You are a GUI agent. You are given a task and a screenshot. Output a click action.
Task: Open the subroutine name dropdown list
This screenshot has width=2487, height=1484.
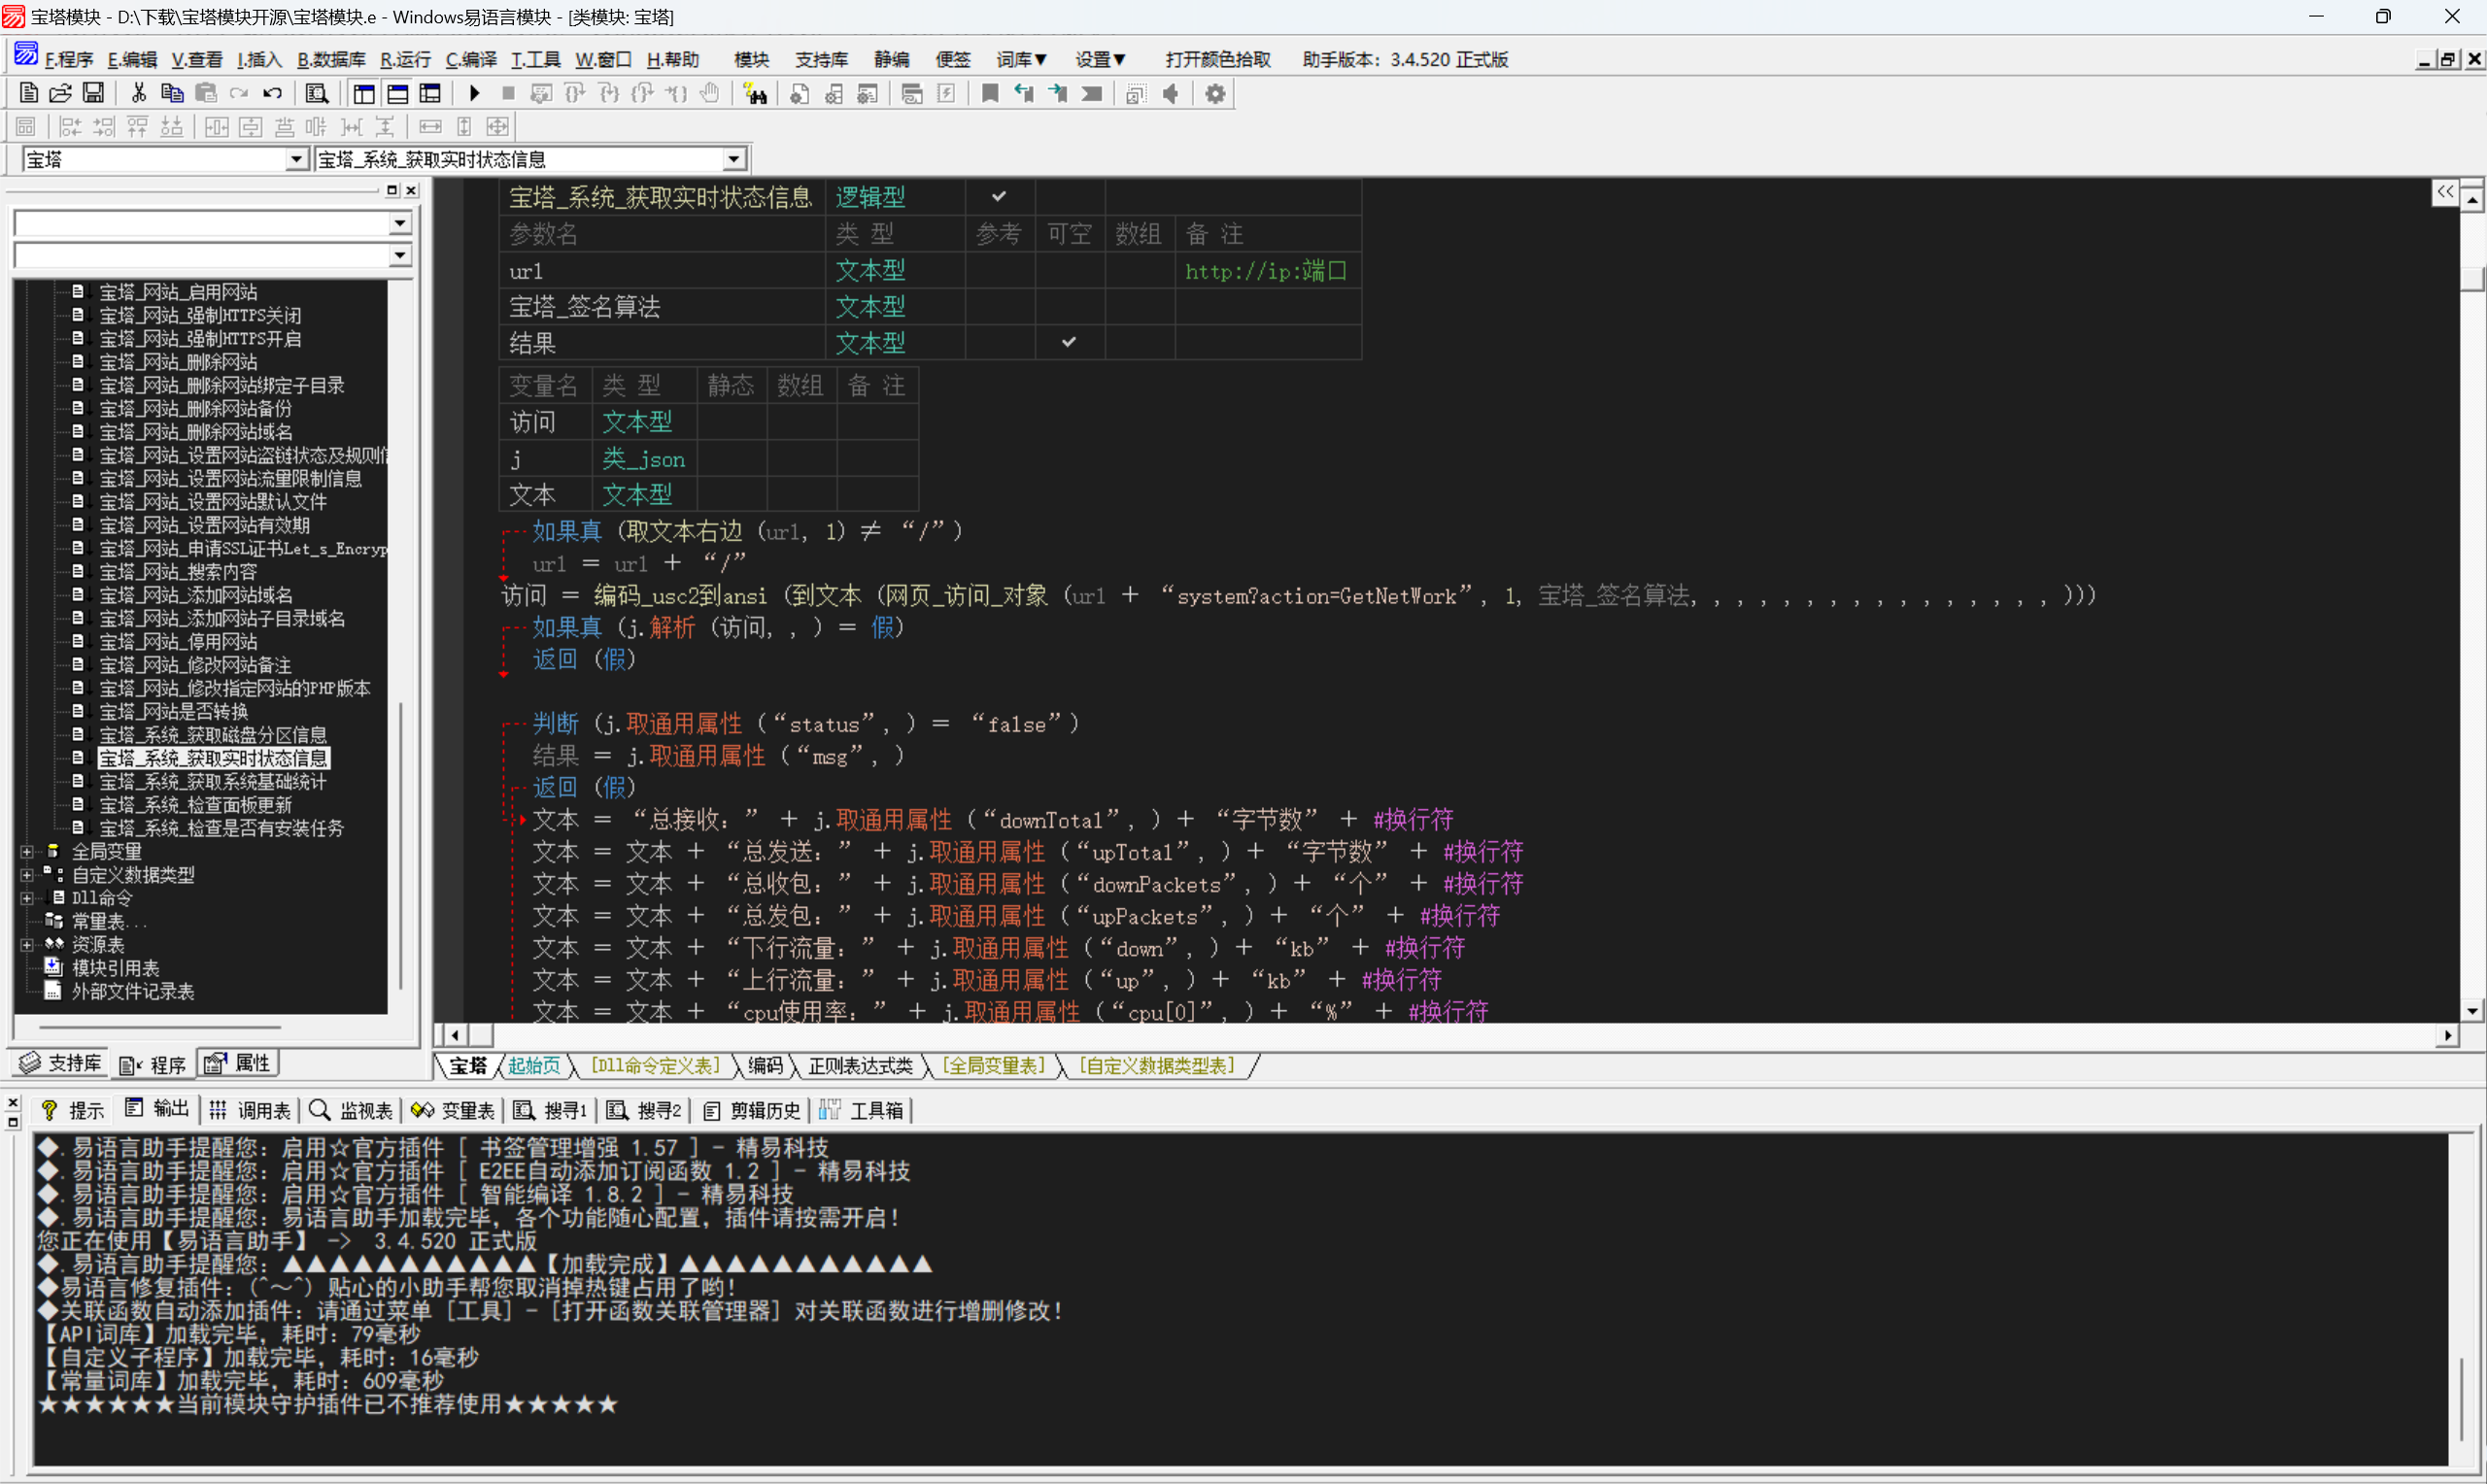[x=734, y=160]
